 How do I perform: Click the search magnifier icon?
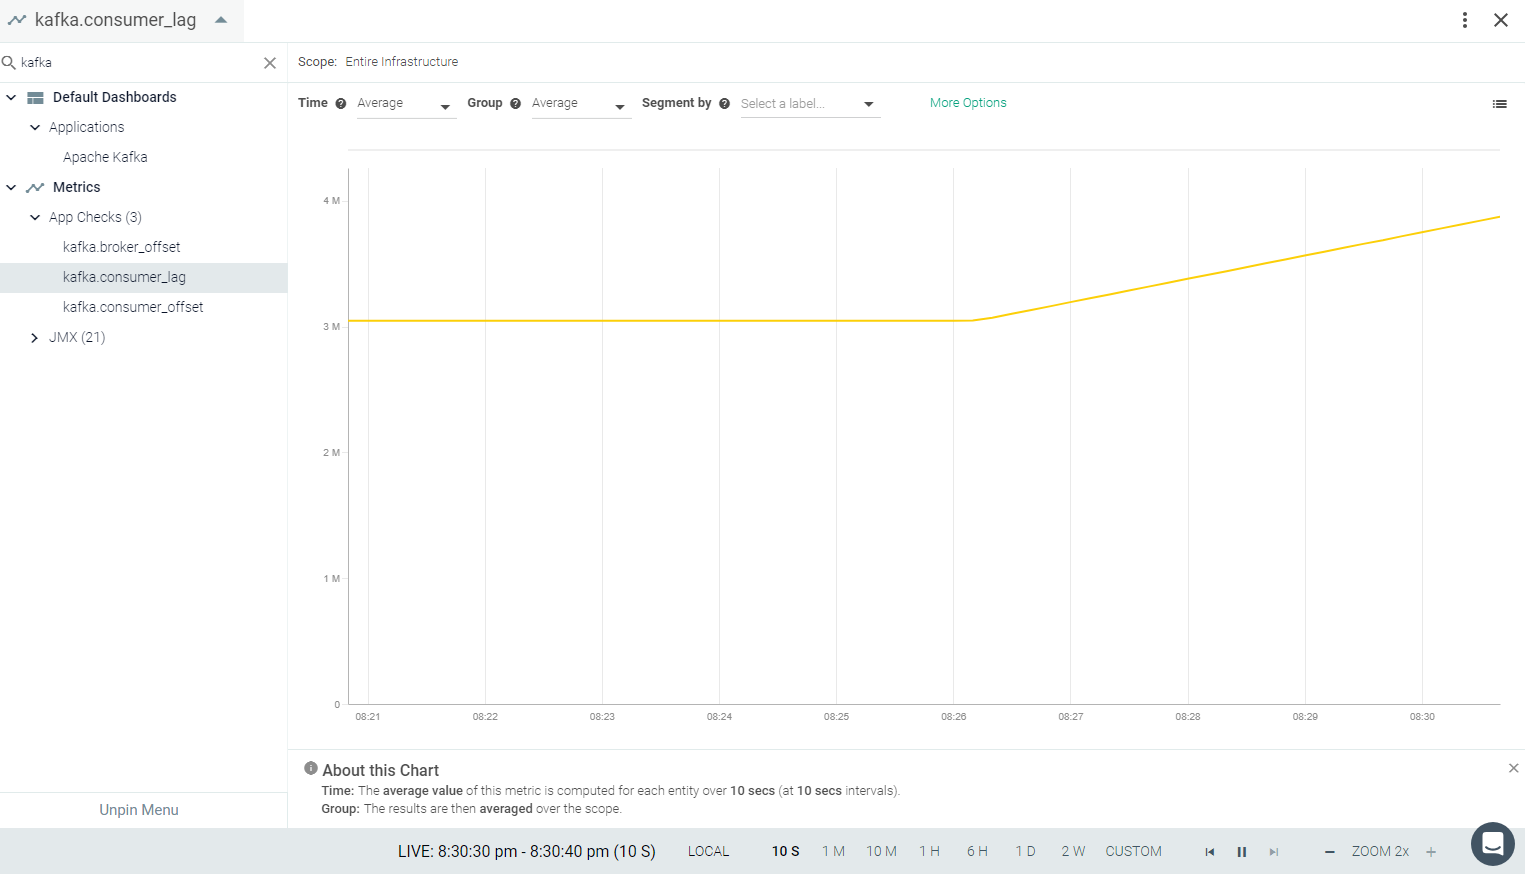[x=9, y=62]
